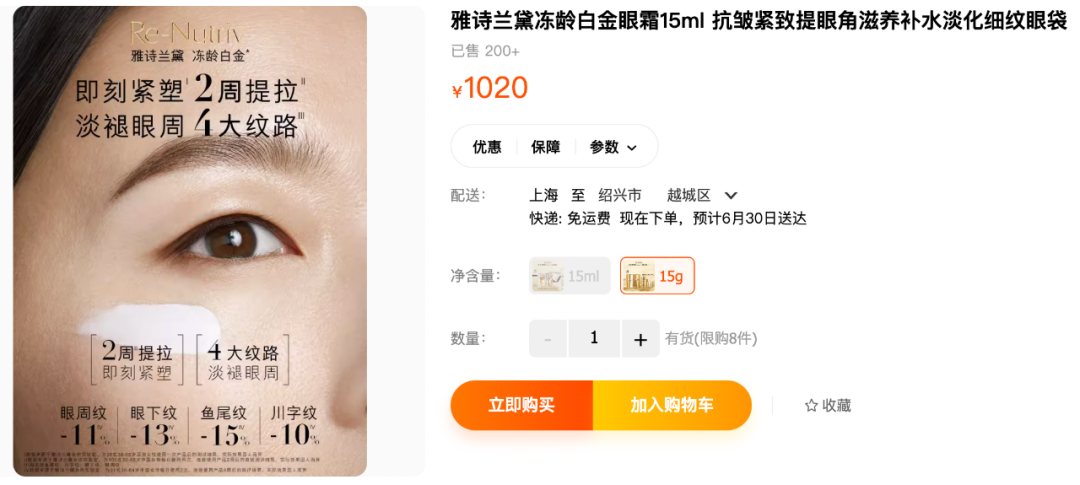Click the 15ml option's product thumbnail
The width and height of the screenshot is (1080, 485).
[x=548, y=276]
